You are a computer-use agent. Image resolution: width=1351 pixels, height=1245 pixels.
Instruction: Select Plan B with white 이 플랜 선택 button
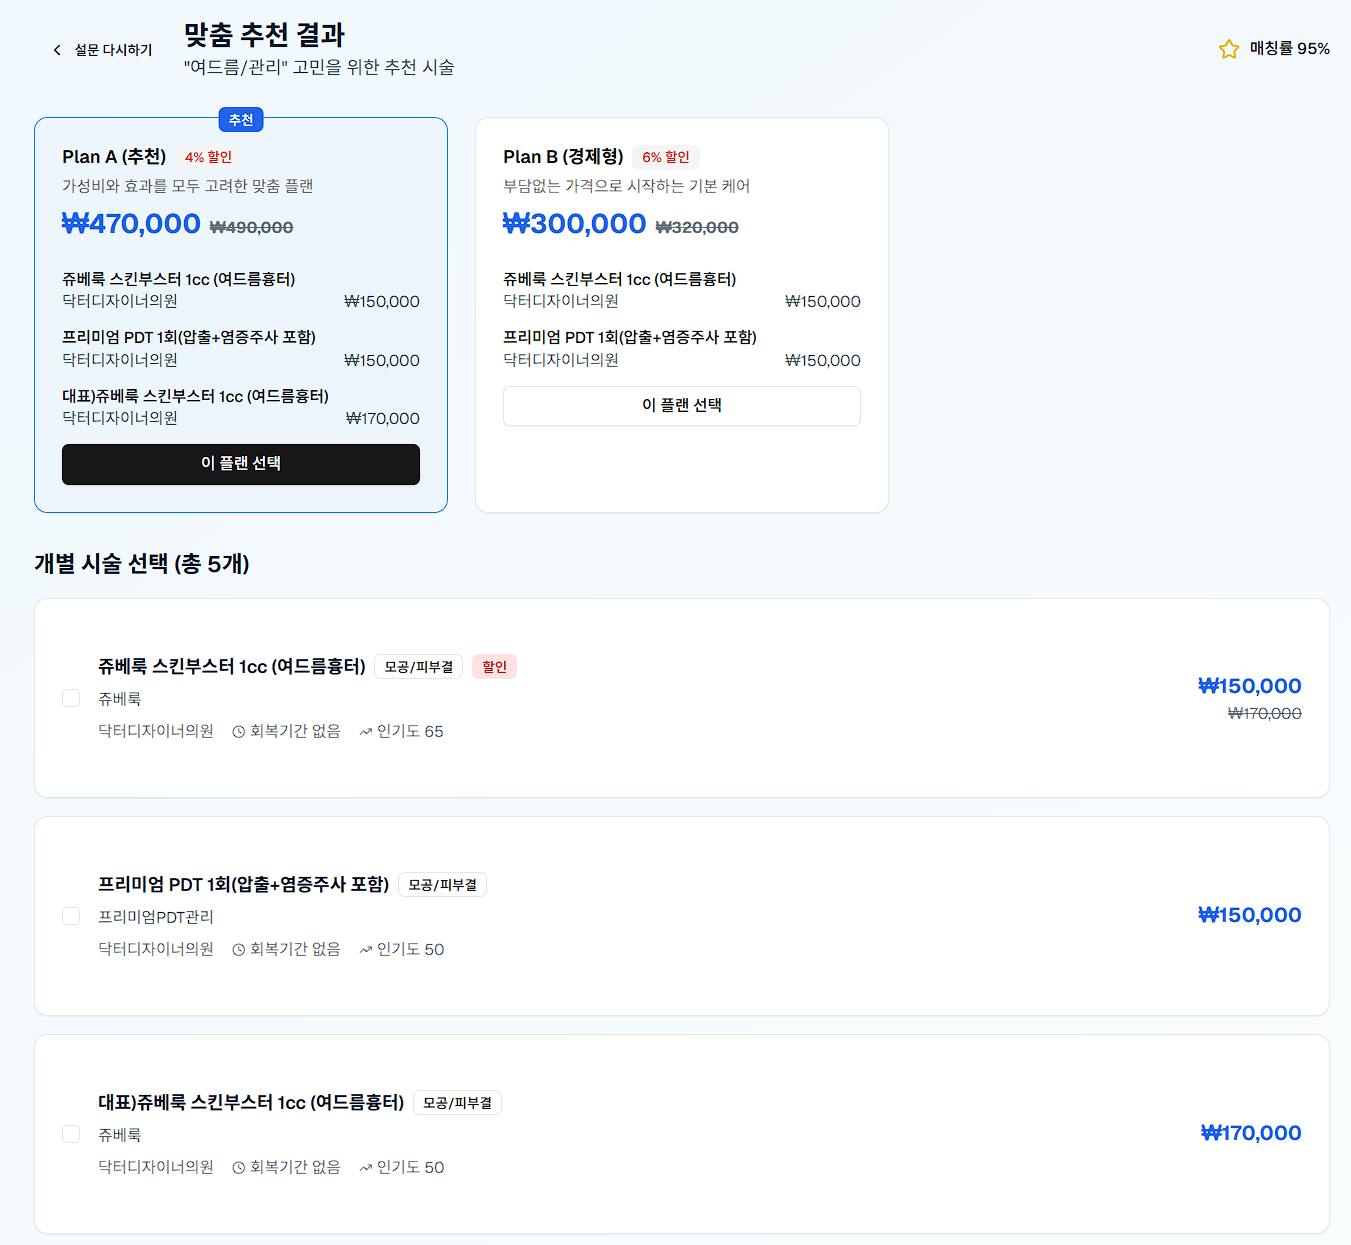click(682, 406)
